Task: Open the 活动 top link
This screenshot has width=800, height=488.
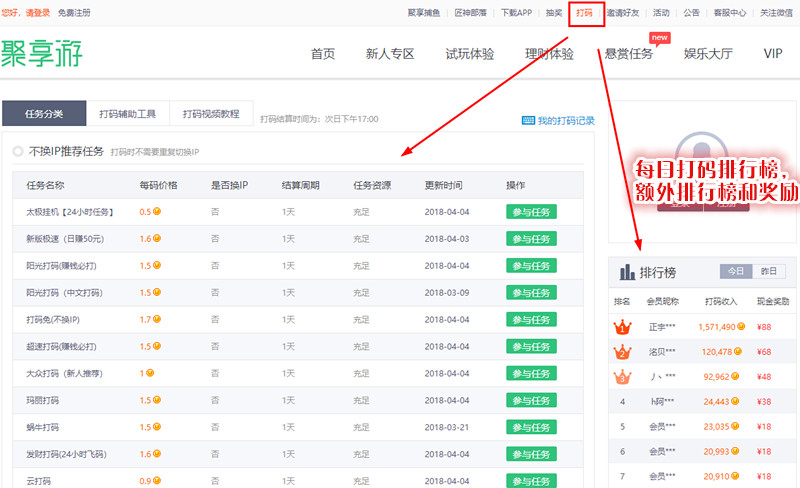Action: click(x=661, y=13)
